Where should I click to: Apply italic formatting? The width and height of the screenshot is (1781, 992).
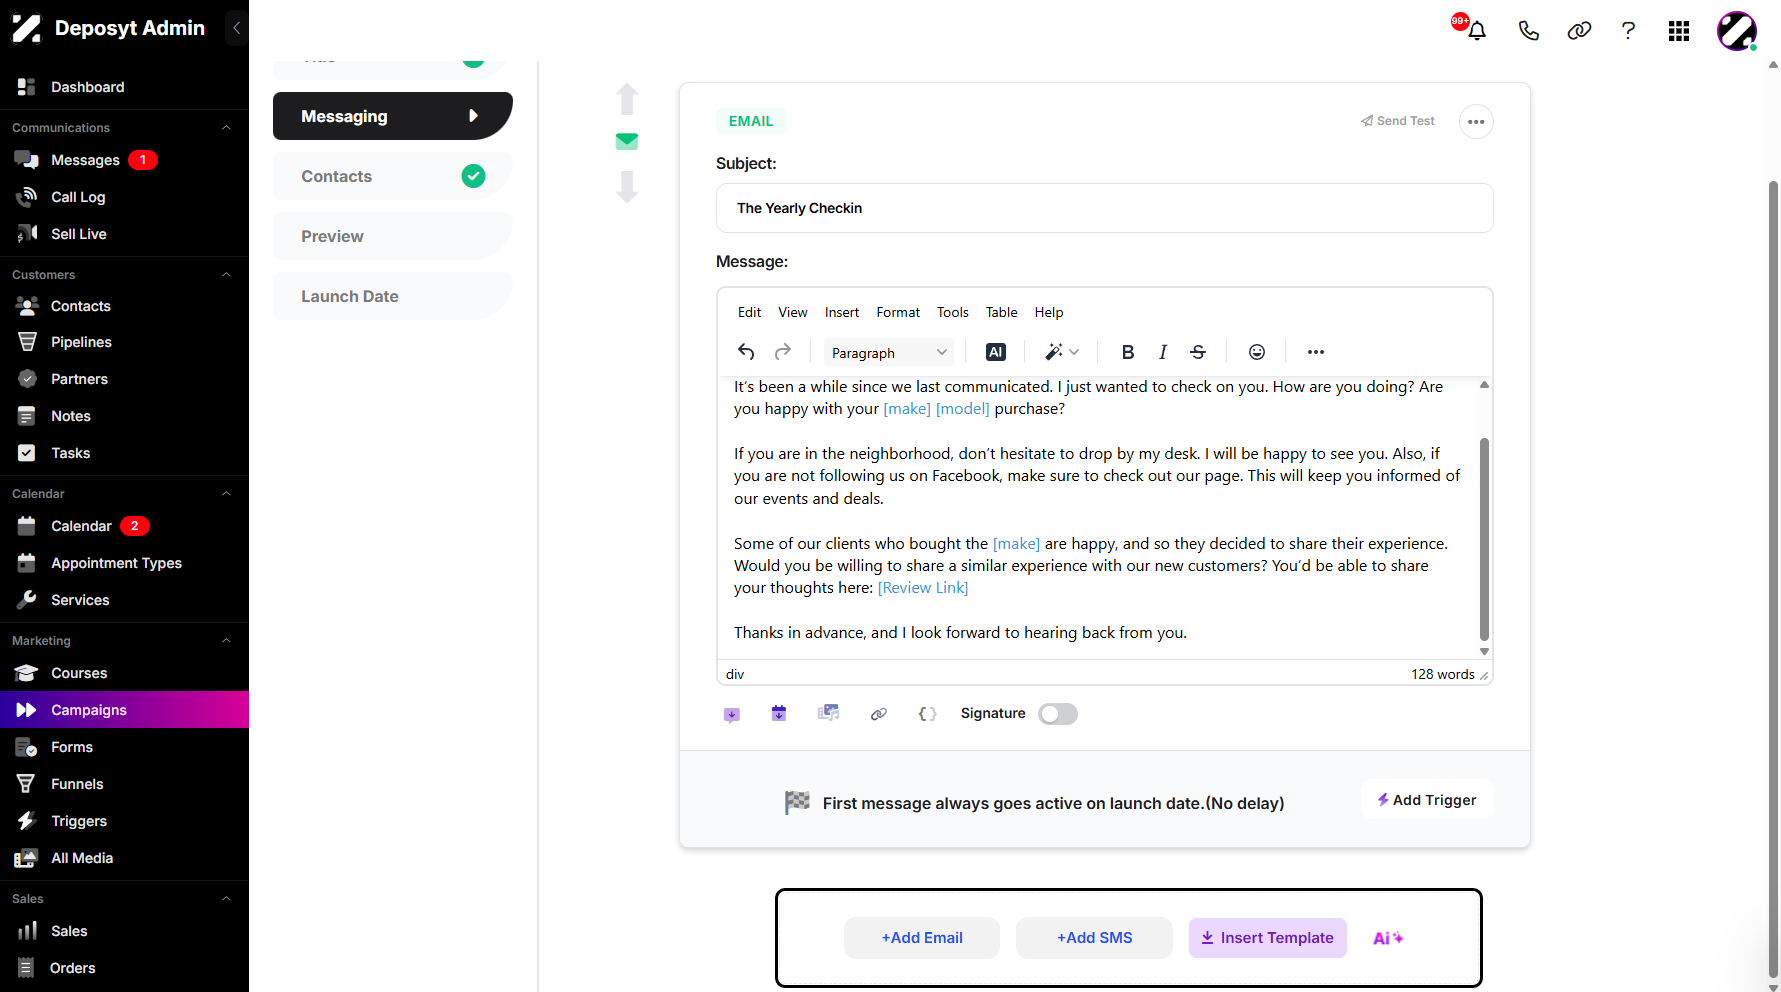[x=1163, y=352]
